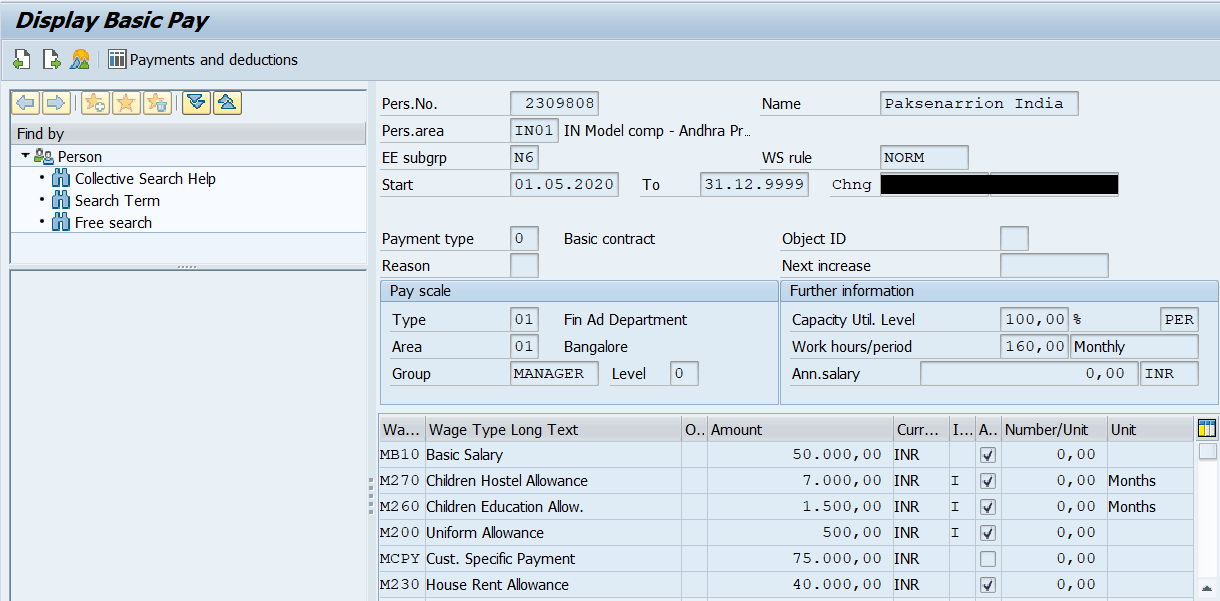The height and width of the screenshot is (601, 1220).
Task: Click the delete favorite star-trash icon
Action: click(157, 103)
